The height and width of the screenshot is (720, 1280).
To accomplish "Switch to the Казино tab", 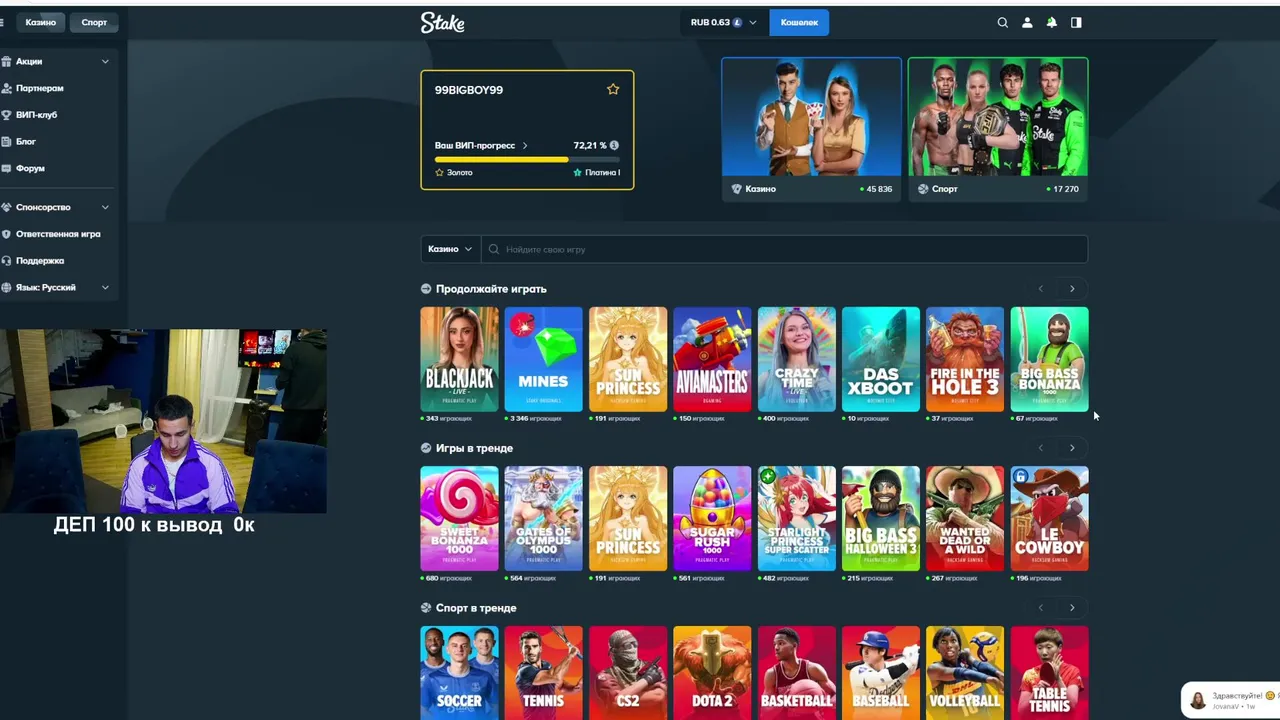I will click(41, 22).
